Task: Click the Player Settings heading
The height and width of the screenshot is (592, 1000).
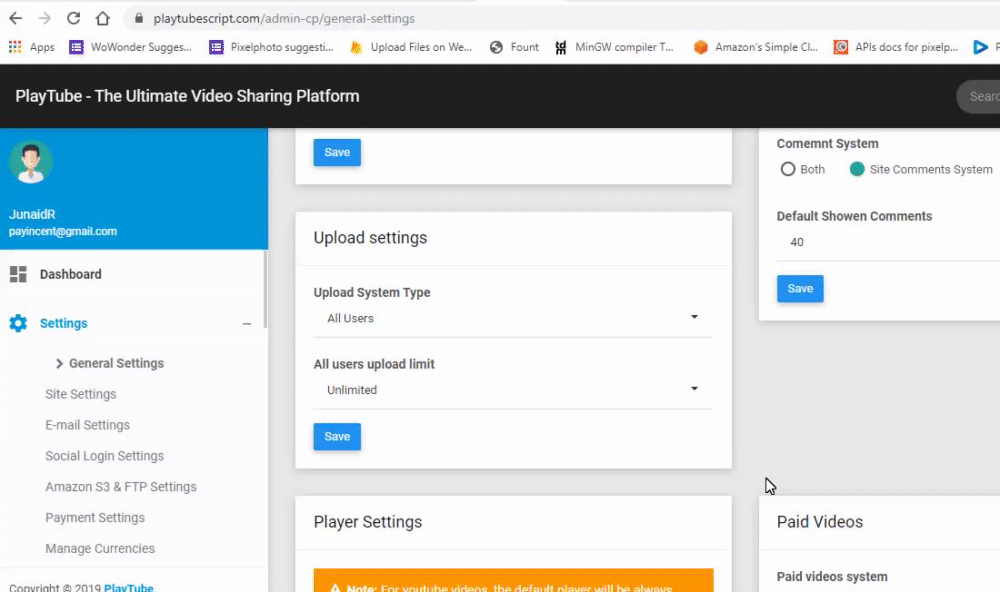Action: [368, 522]
